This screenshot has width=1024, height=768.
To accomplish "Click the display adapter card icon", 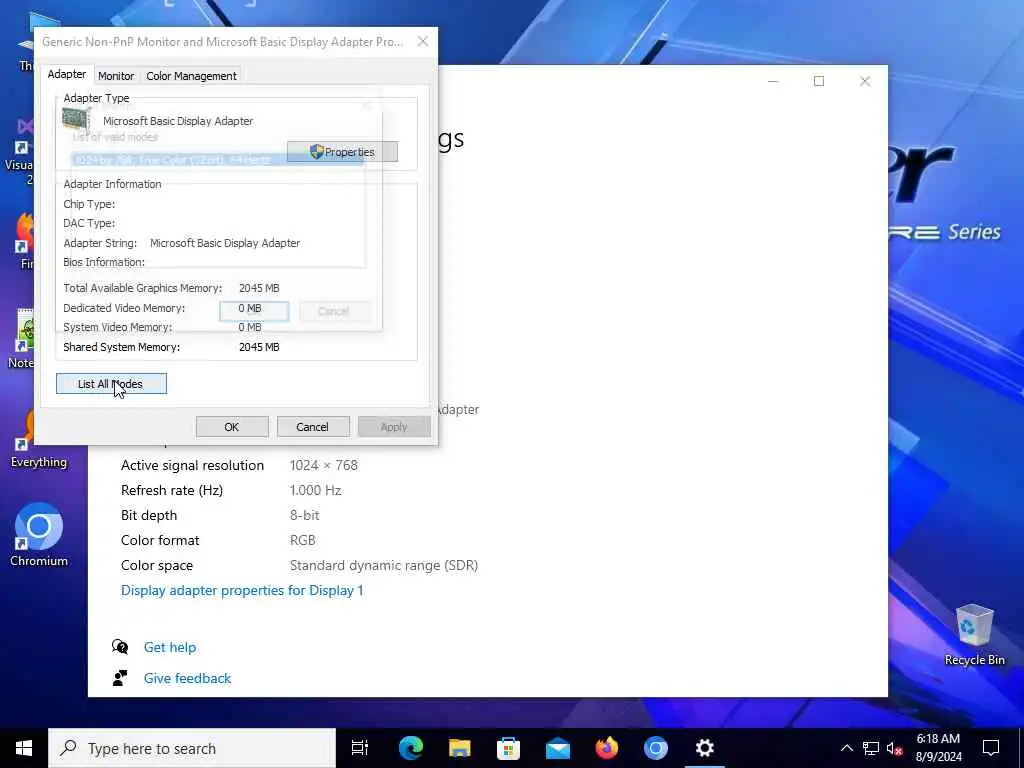I will pyautogui.click(x=76, y=119).
